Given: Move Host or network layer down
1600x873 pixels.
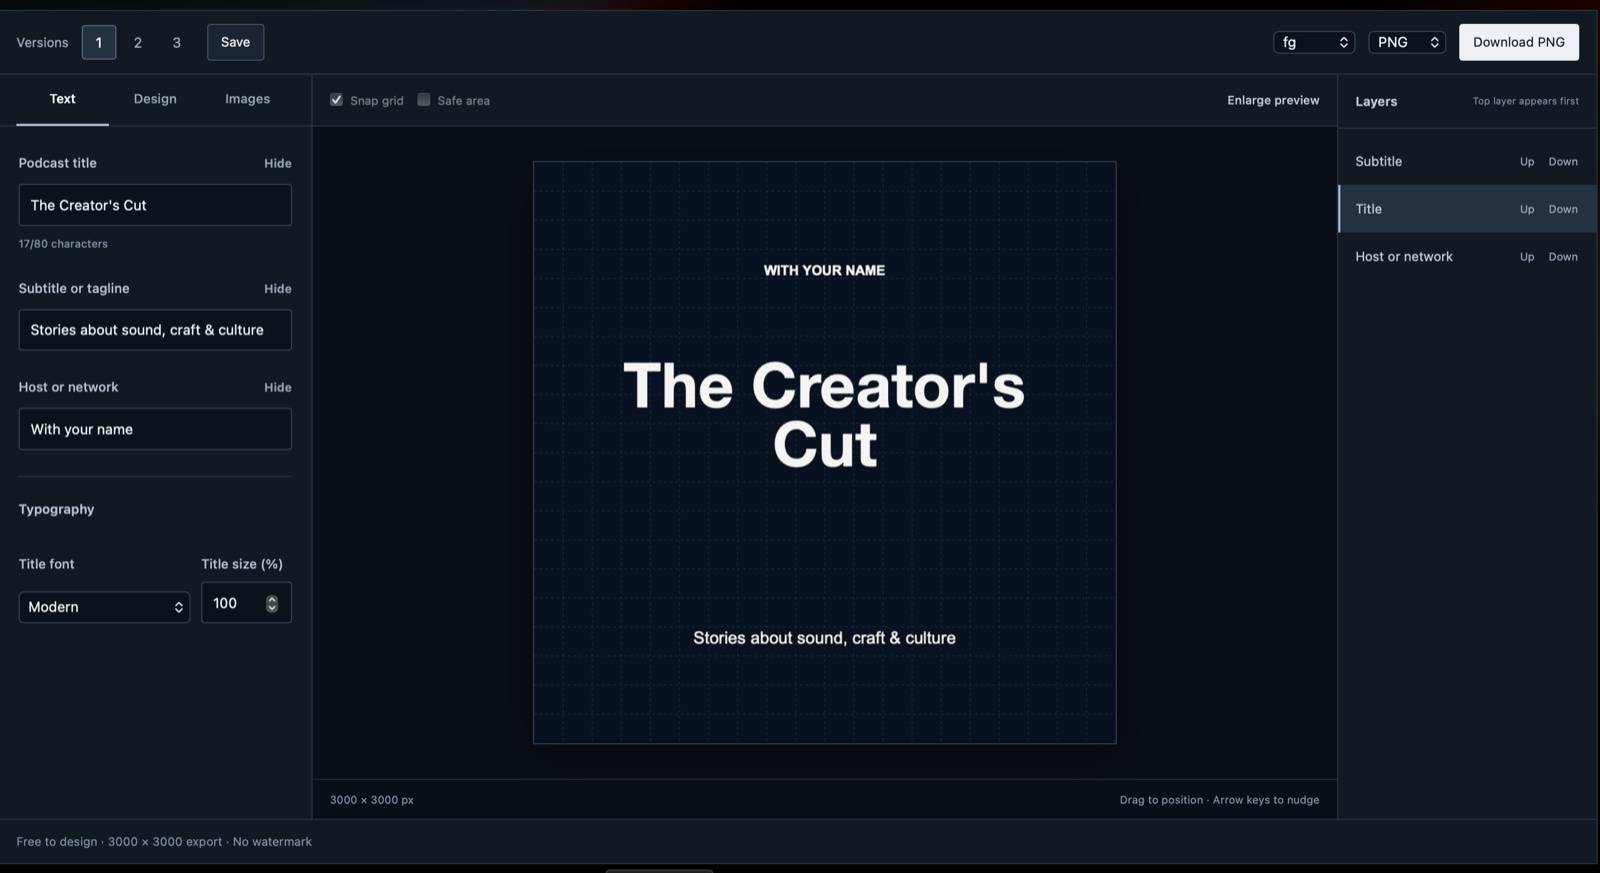Looking at the screenshot, I should coord(1563,257).
